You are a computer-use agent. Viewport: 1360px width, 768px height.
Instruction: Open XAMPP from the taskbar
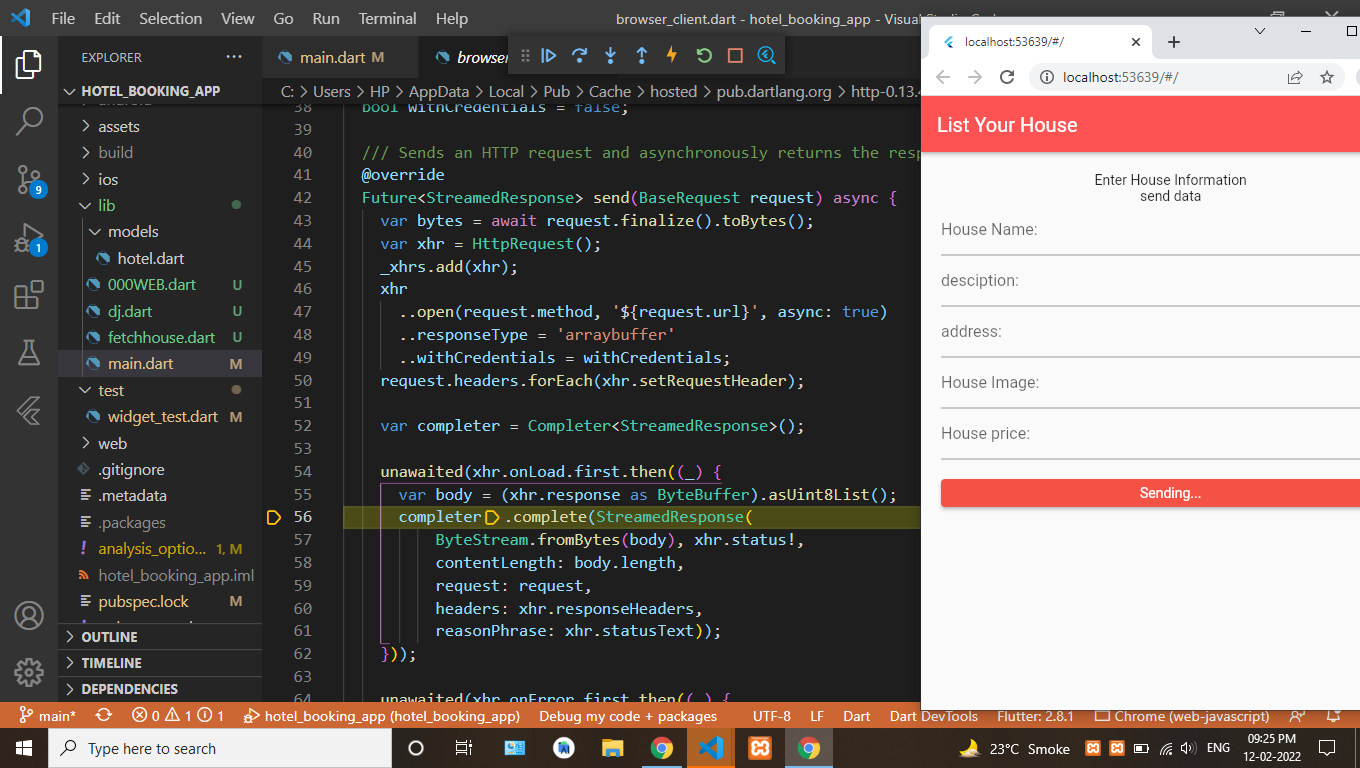point(759,748)
